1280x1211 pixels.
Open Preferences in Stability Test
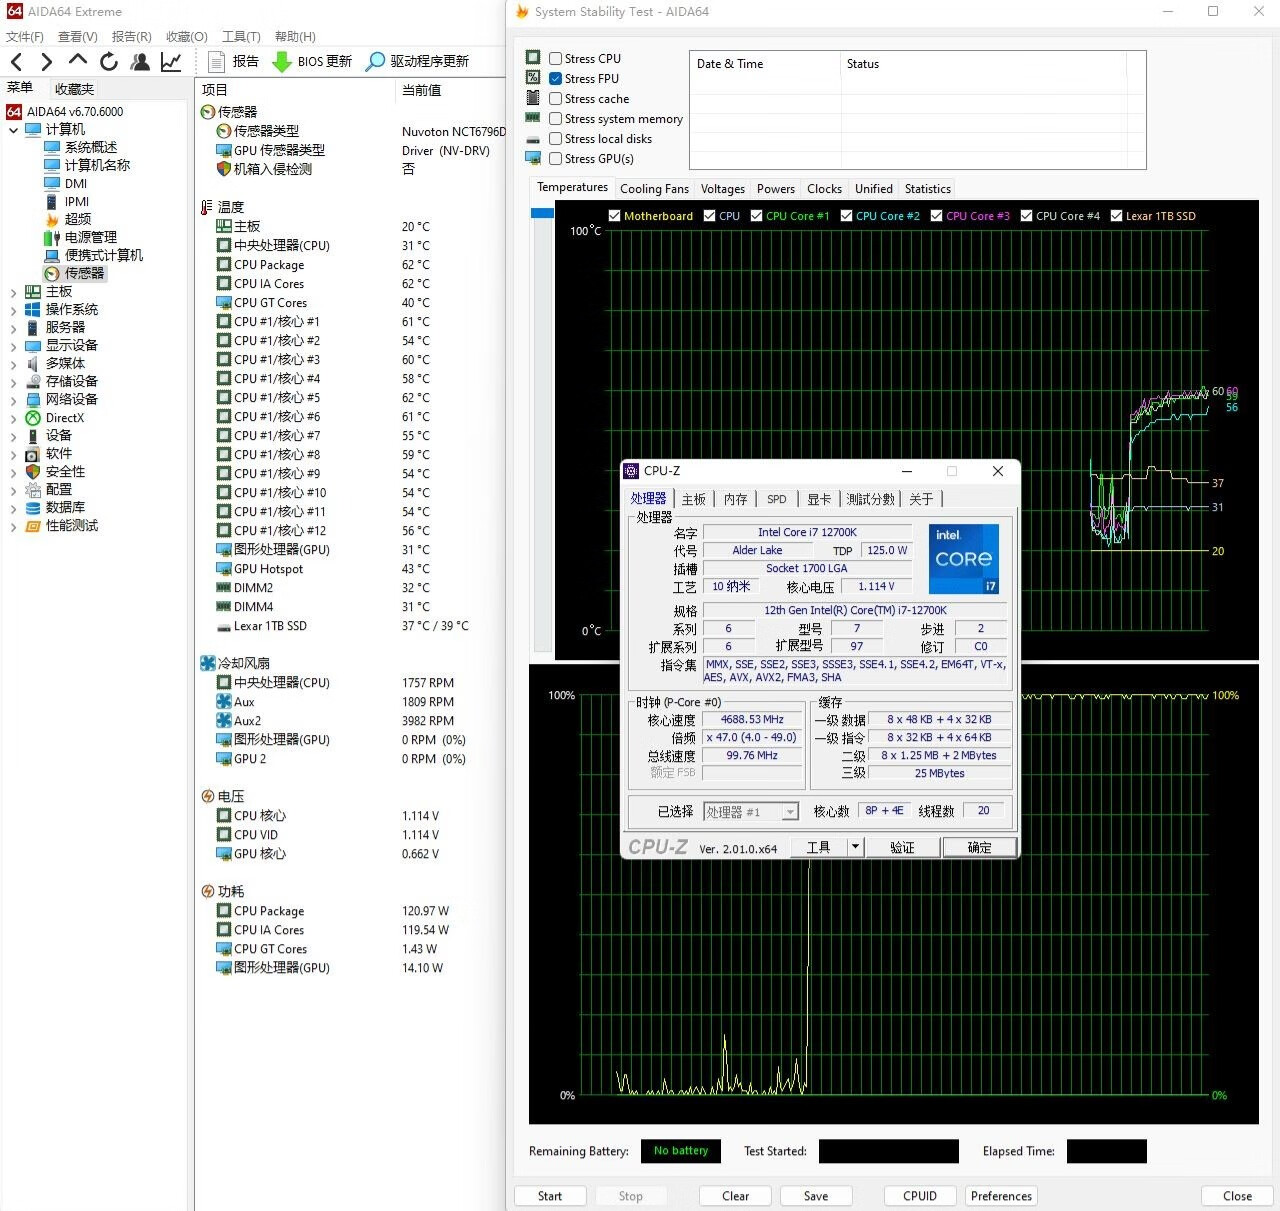[1001, 1196]
